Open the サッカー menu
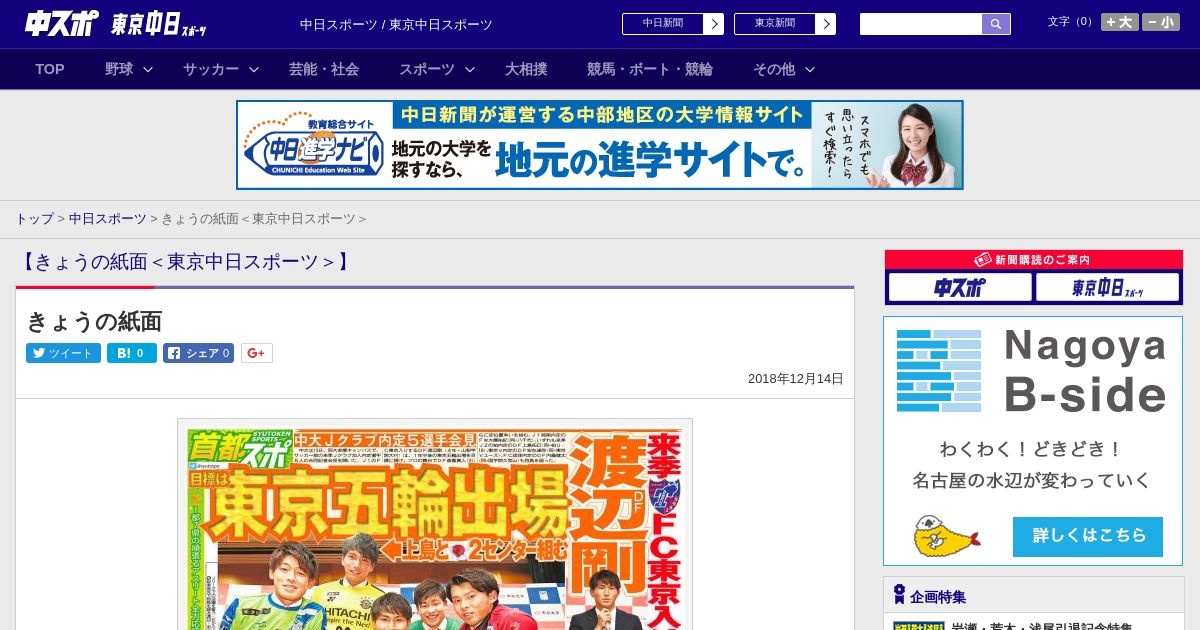Image resolution: width=1200 pixels, height=630 pixels. [211, 69]
